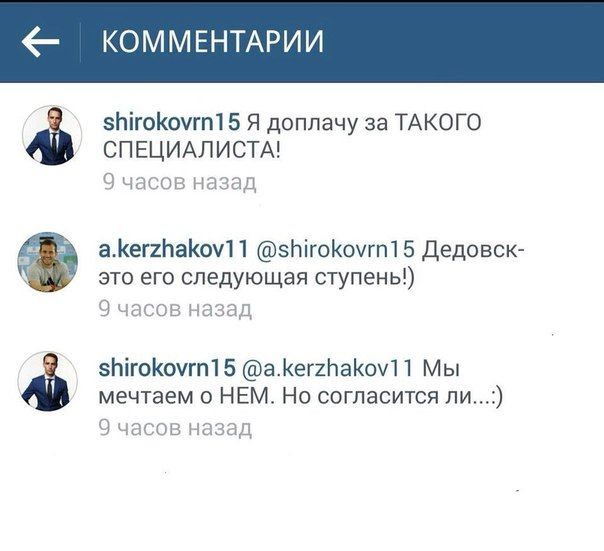This screenshot has width=604, height=551.
Task: Tap third comment's '9 часов назад' timestamp
Action: point(175,428)
